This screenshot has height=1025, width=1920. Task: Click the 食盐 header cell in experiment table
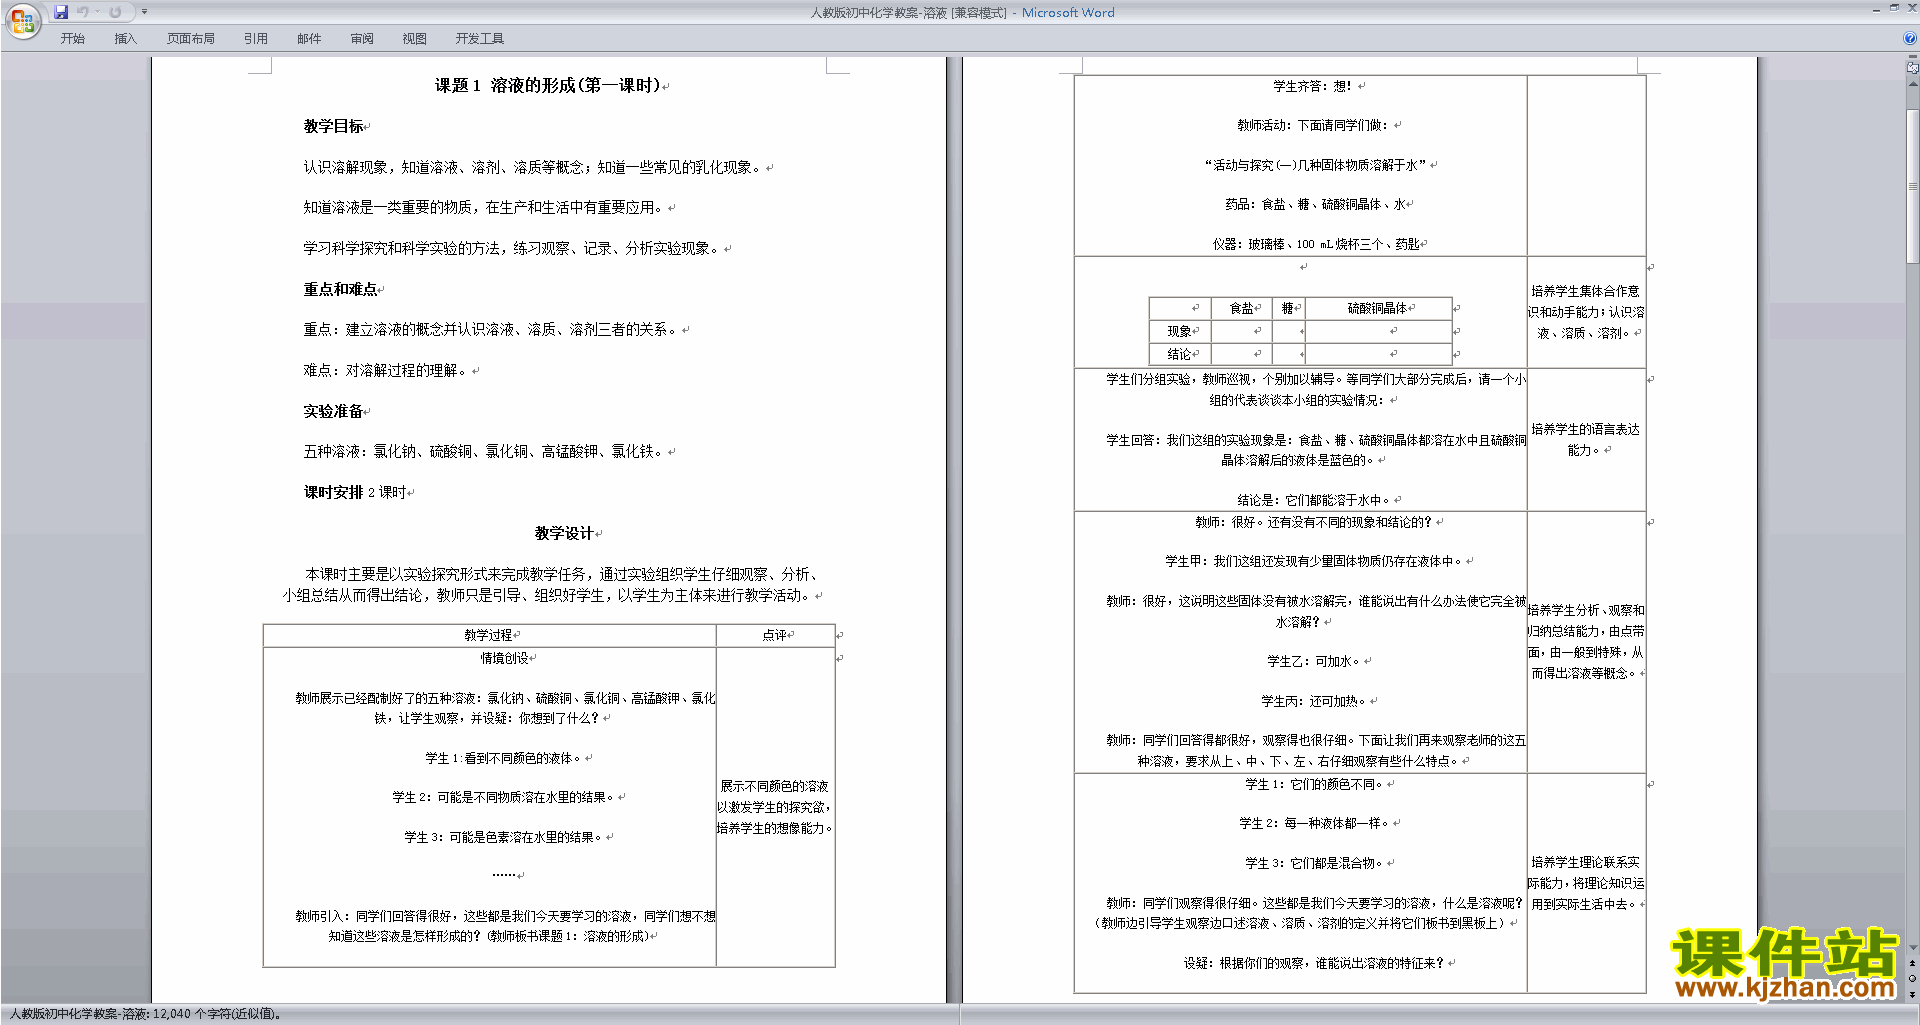click(x=1241, y=309)
